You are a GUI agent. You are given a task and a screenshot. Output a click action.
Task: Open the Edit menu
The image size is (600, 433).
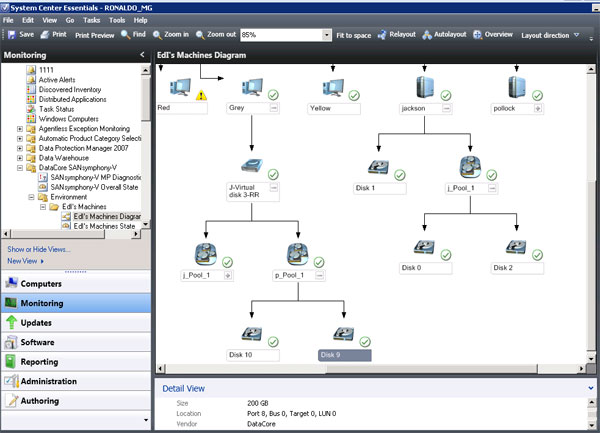(28, 20)
